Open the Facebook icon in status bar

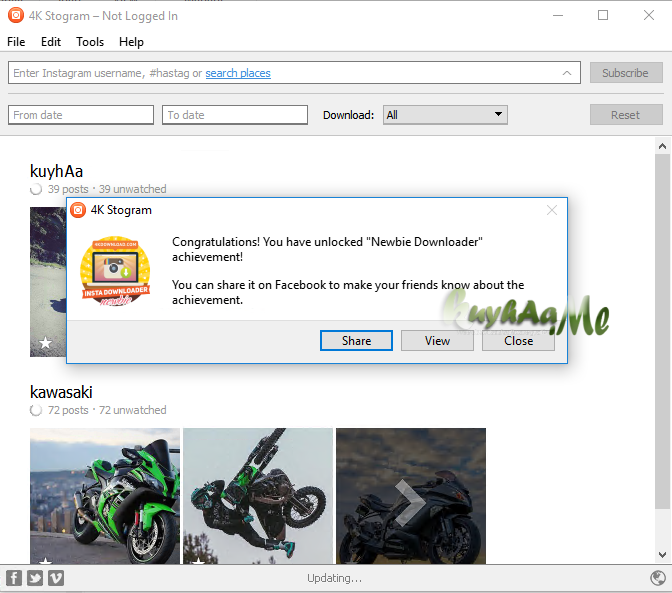tap(14, 578)
